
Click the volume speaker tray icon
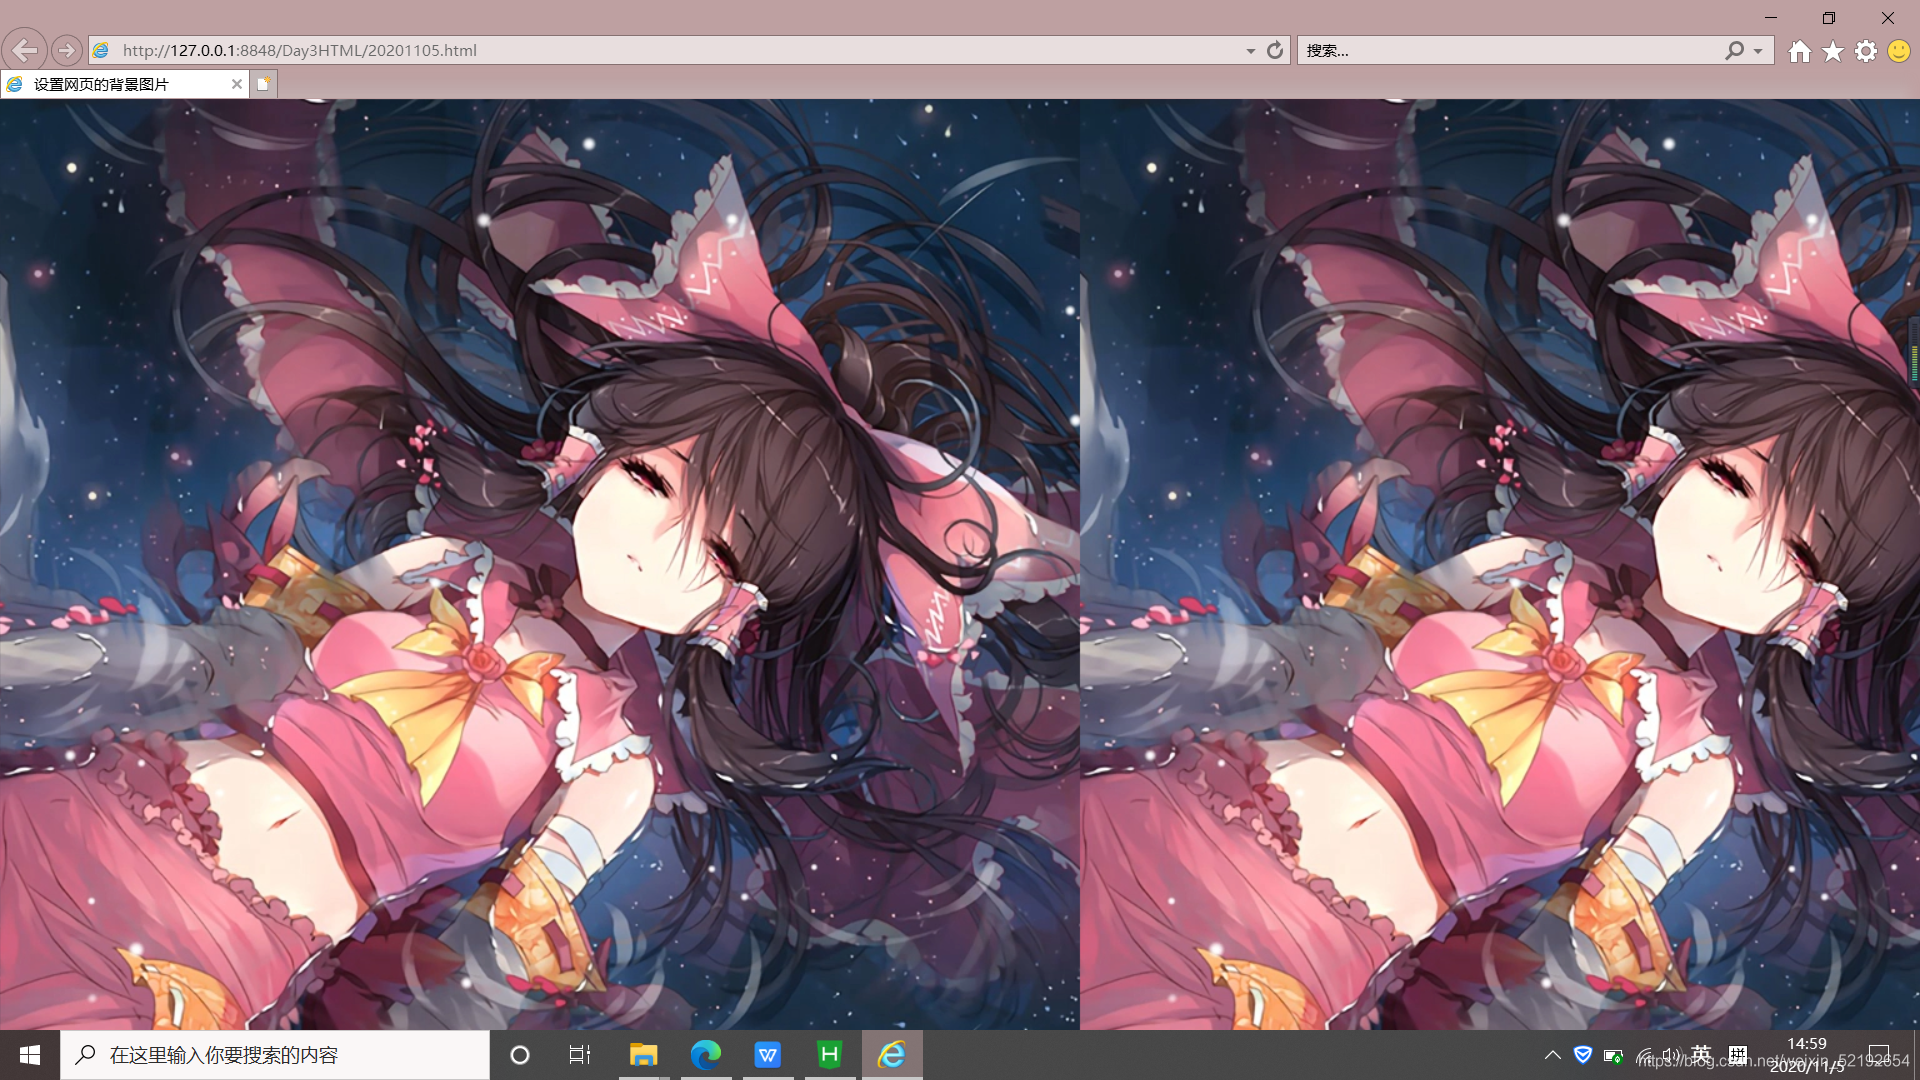[x=1672, y=1055]
